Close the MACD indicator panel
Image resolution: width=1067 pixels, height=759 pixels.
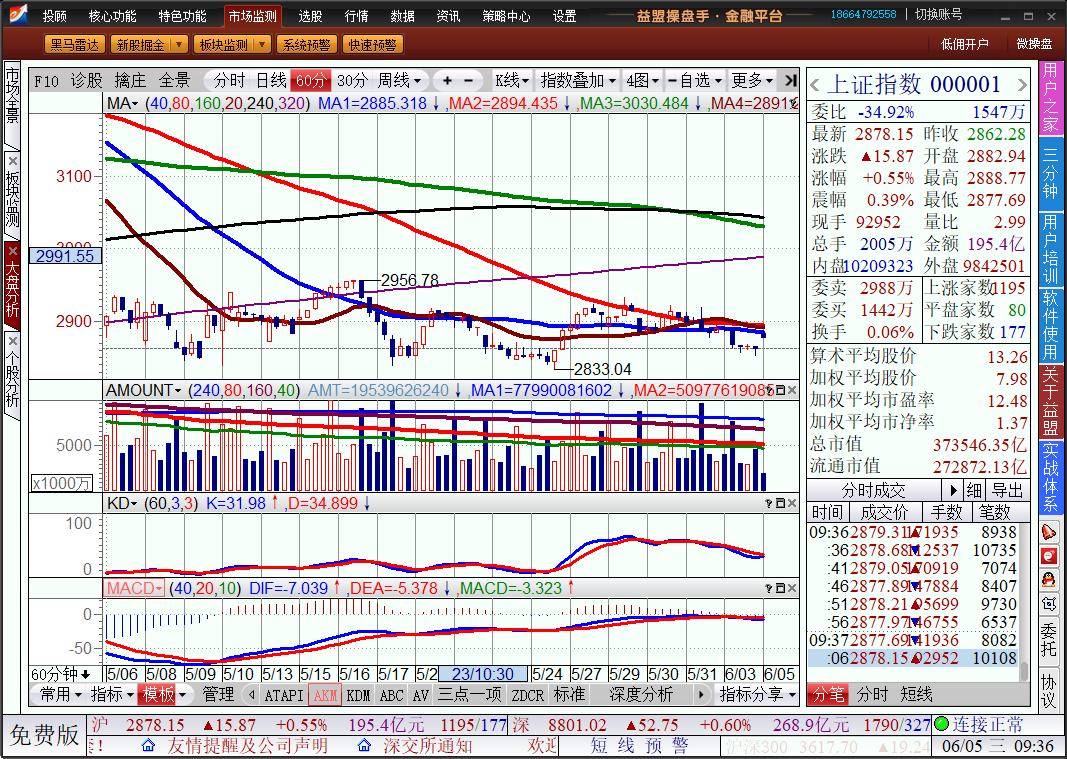792,588
